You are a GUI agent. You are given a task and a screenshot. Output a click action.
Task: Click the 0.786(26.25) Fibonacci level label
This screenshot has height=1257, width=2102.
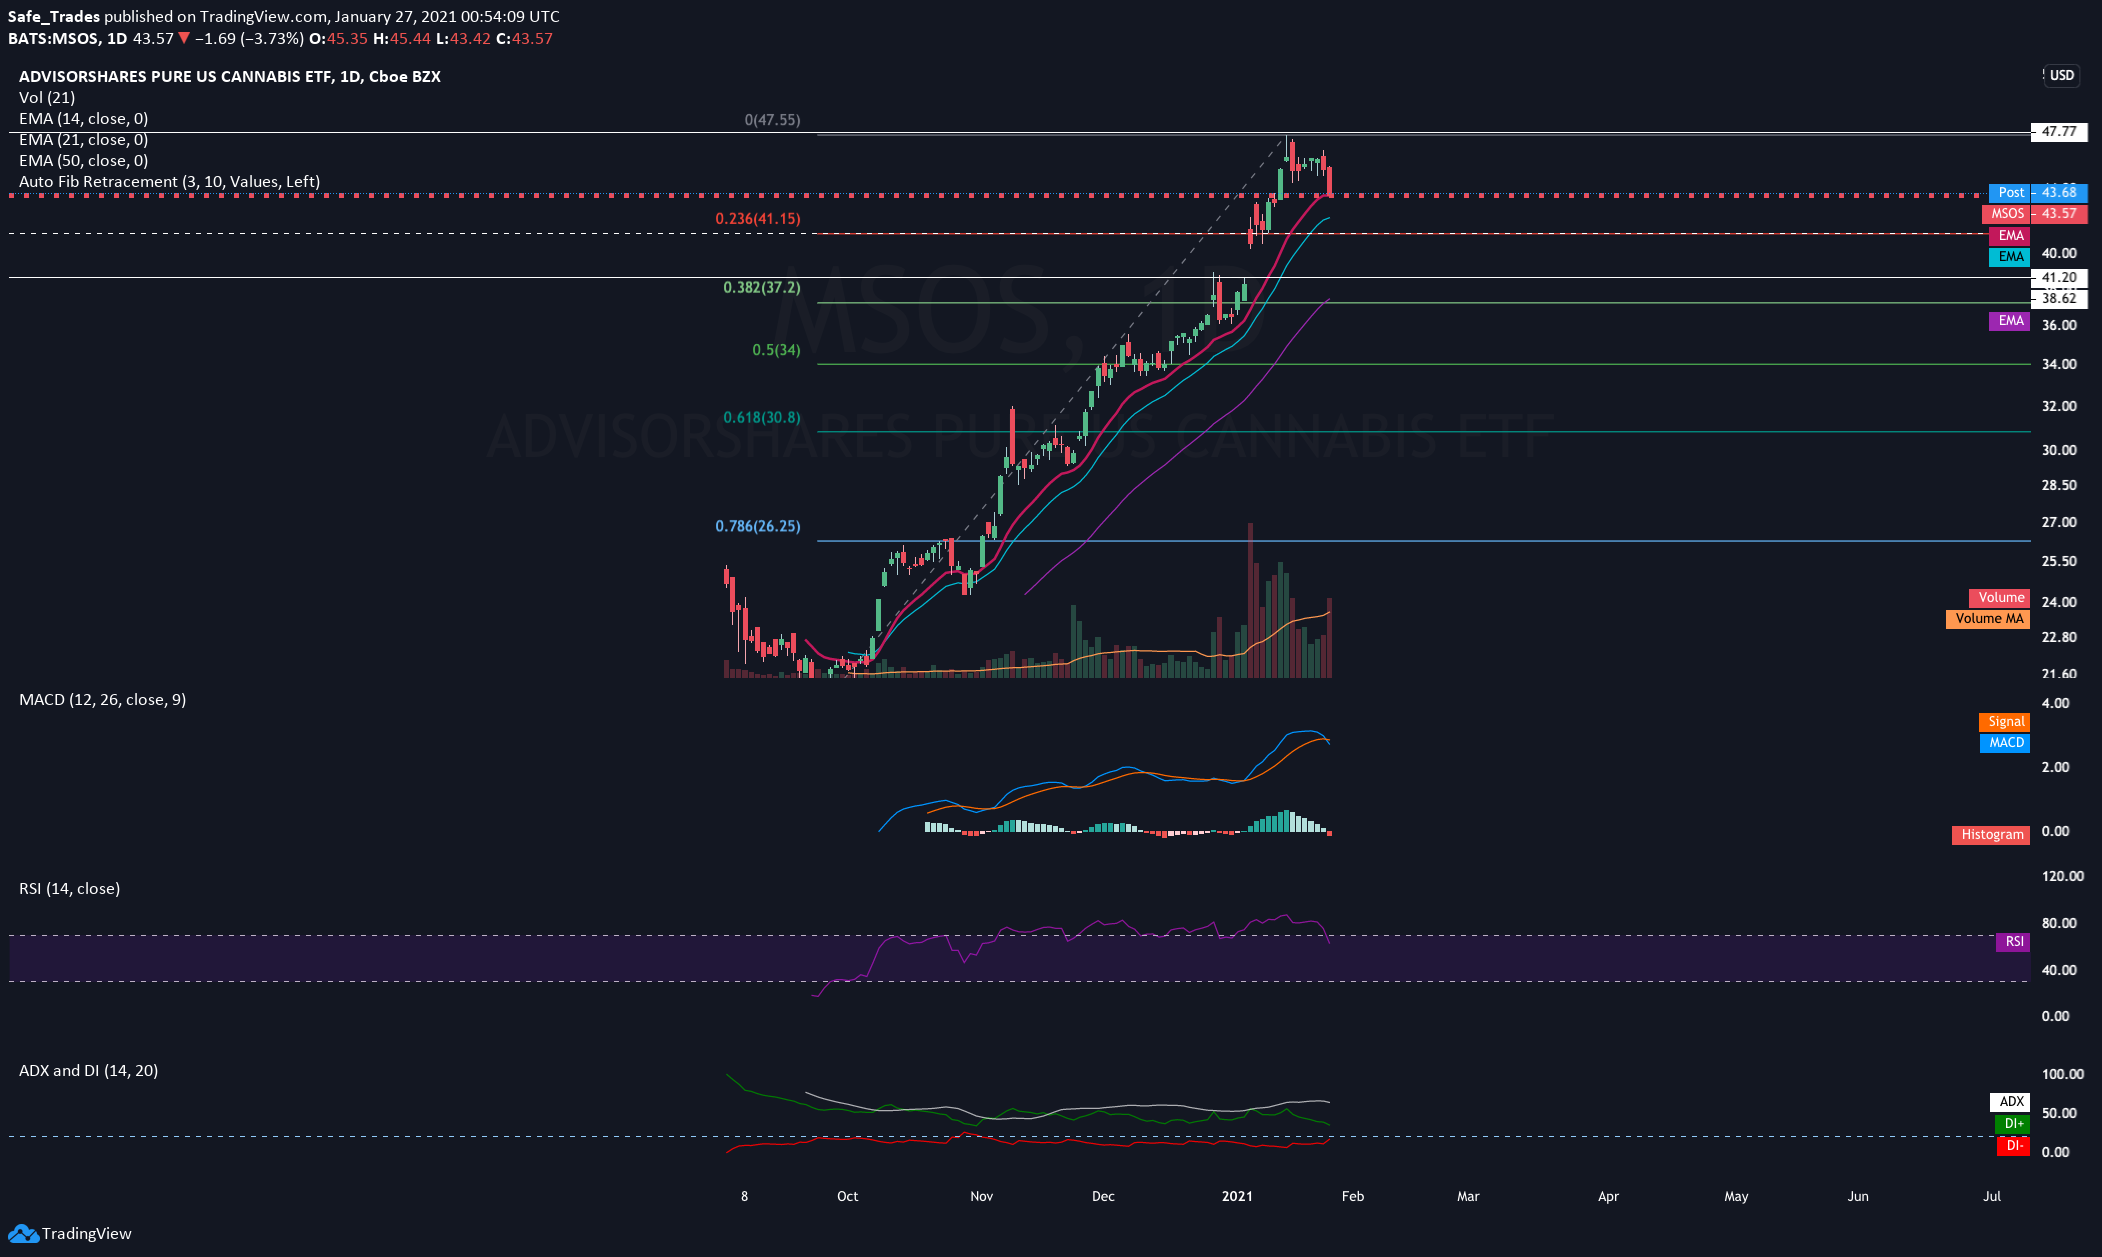coord(758,527)
